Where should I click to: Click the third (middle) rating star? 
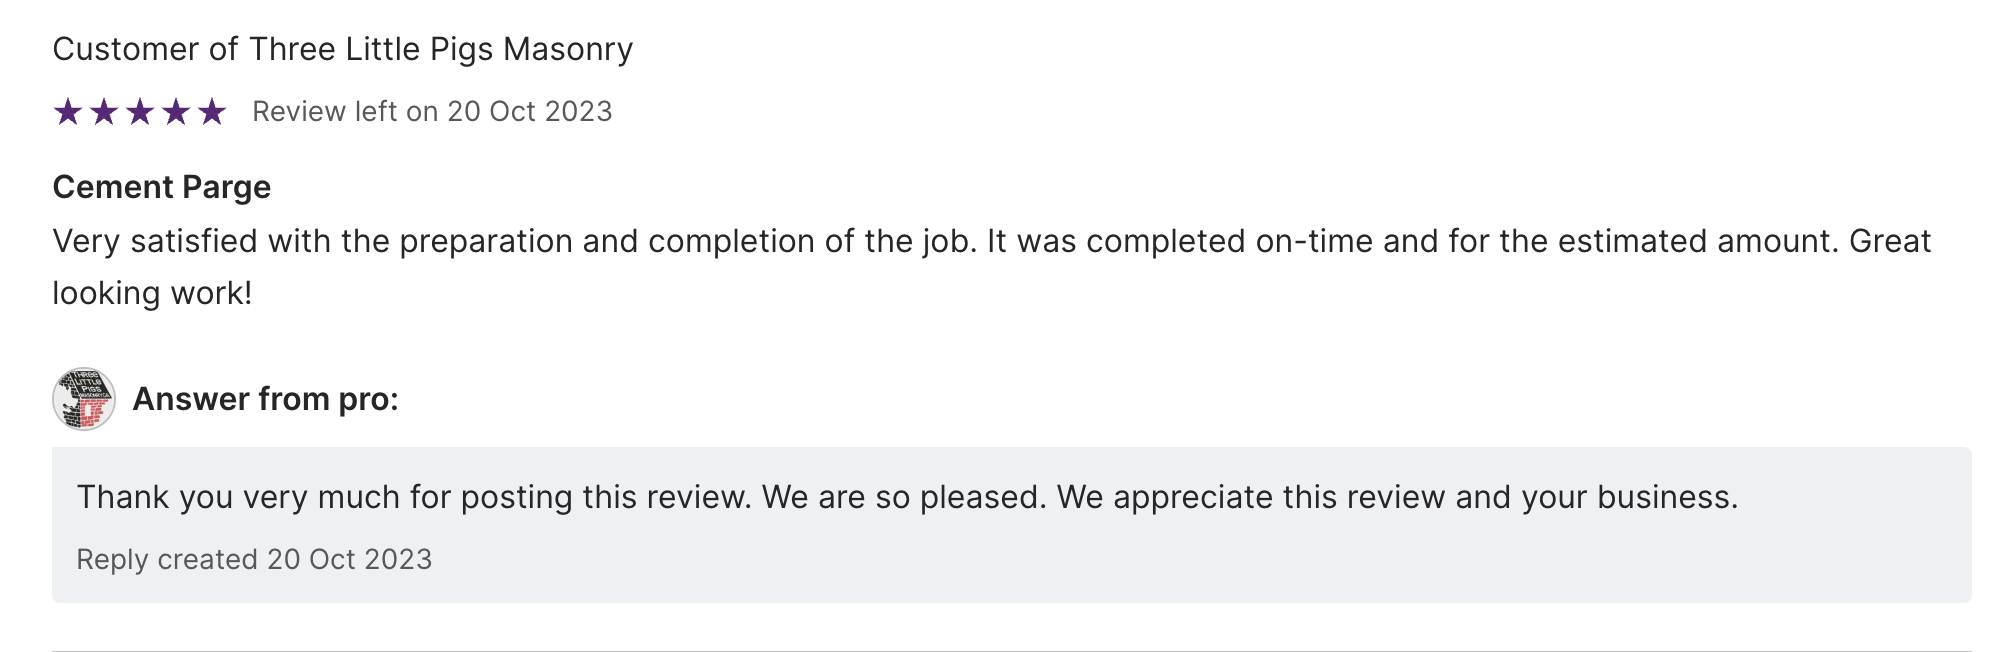tap(140, 112)
